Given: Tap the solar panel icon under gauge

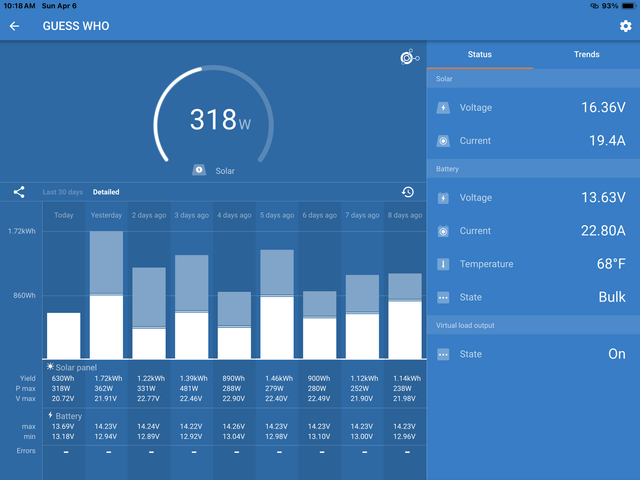Looking at the screenshot, I should click(x=199, y=170).
